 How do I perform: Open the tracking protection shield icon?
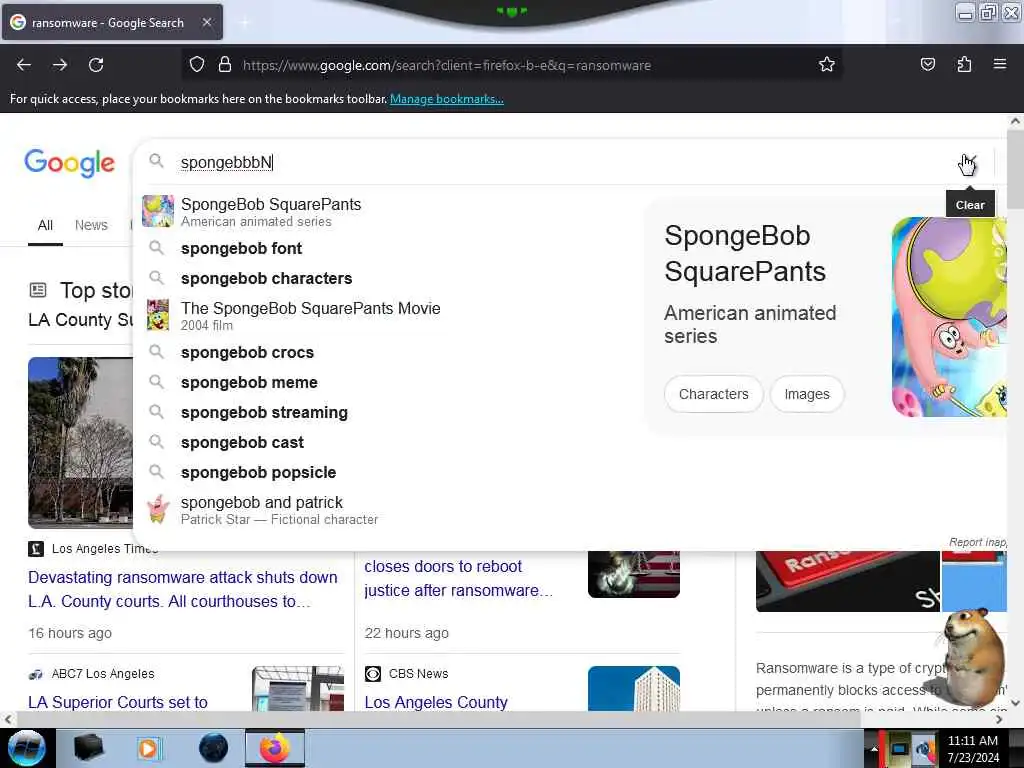197,65
